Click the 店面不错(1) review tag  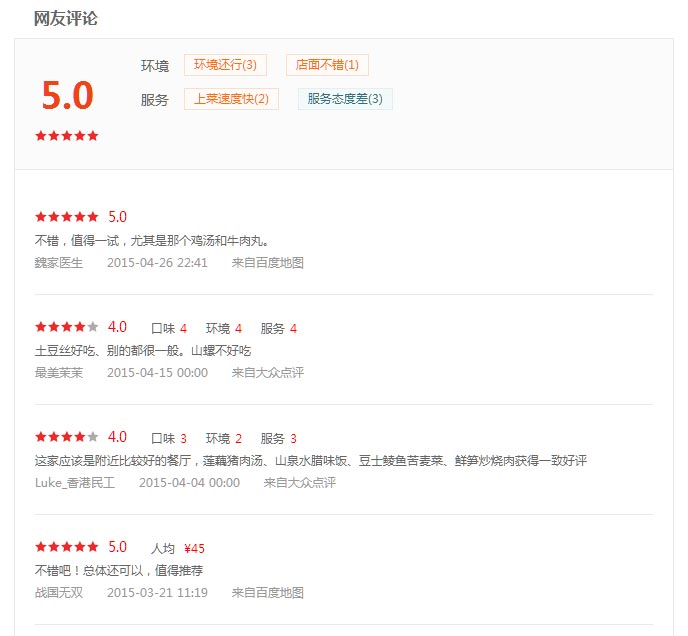[327, 65]
